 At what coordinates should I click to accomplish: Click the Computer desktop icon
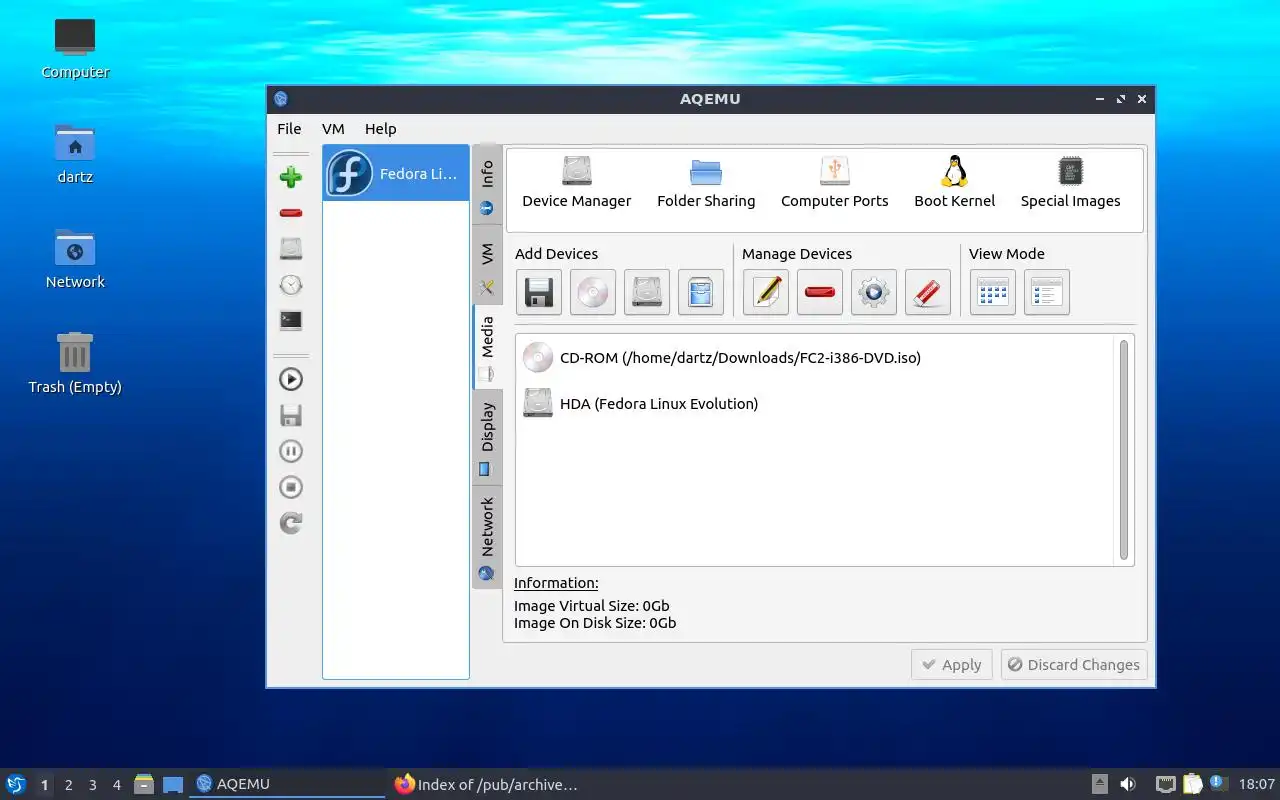[x=75, y=48]
